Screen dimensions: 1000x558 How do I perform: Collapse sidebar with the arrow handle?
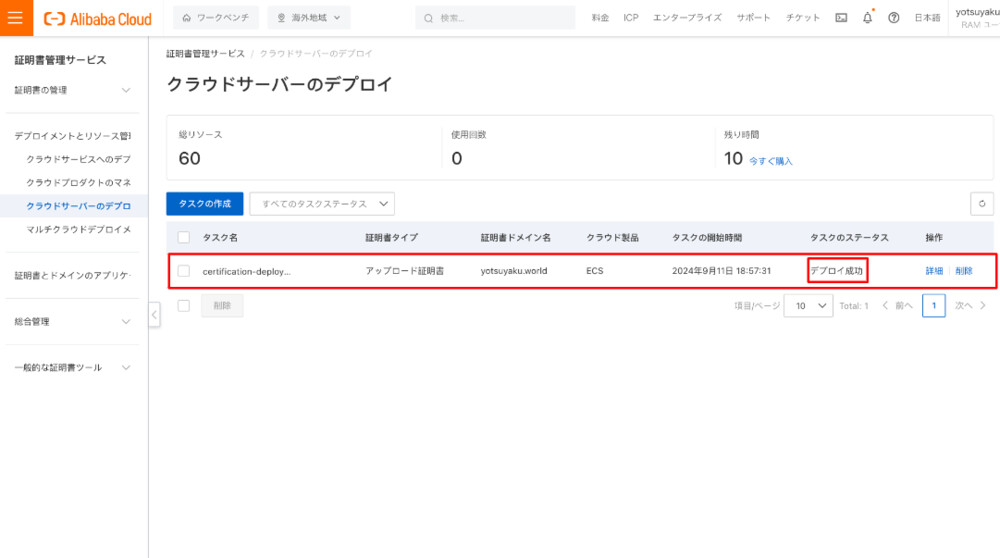[x=154, y=315]
